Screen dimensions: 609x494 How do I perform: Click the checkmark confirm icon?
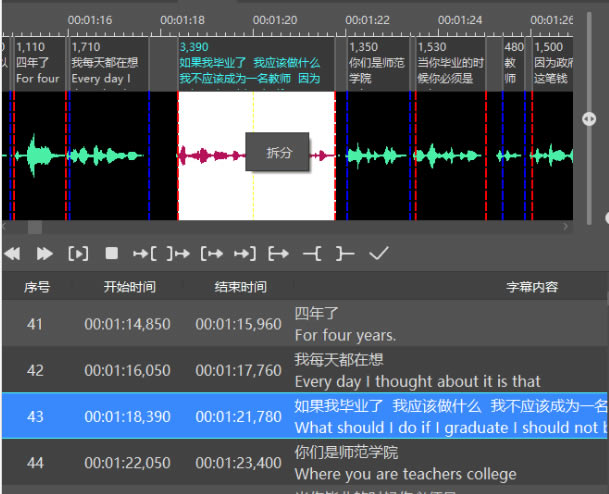click(x=379, y=254)
